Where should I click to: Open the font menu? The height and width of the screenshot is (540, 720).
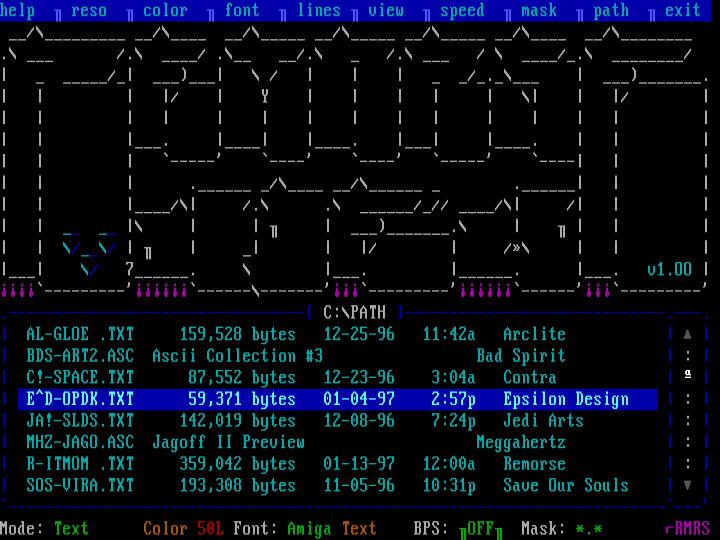(x=241, y=11)
